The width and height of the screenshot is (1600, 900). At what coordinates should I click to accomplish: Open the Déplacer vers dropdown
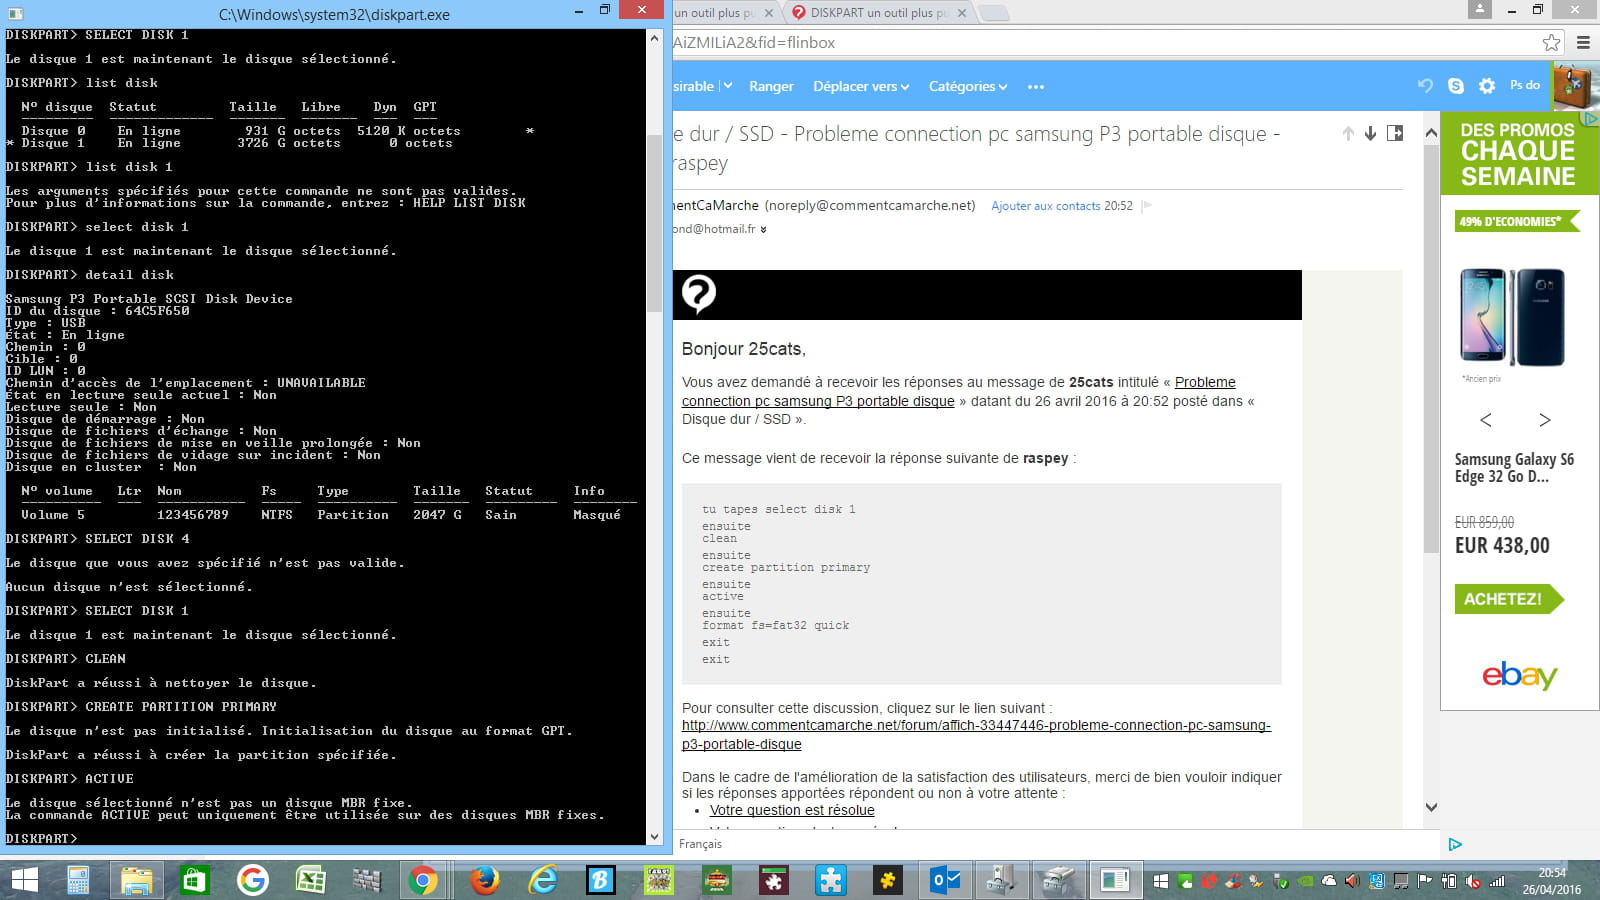coord(861,86)
